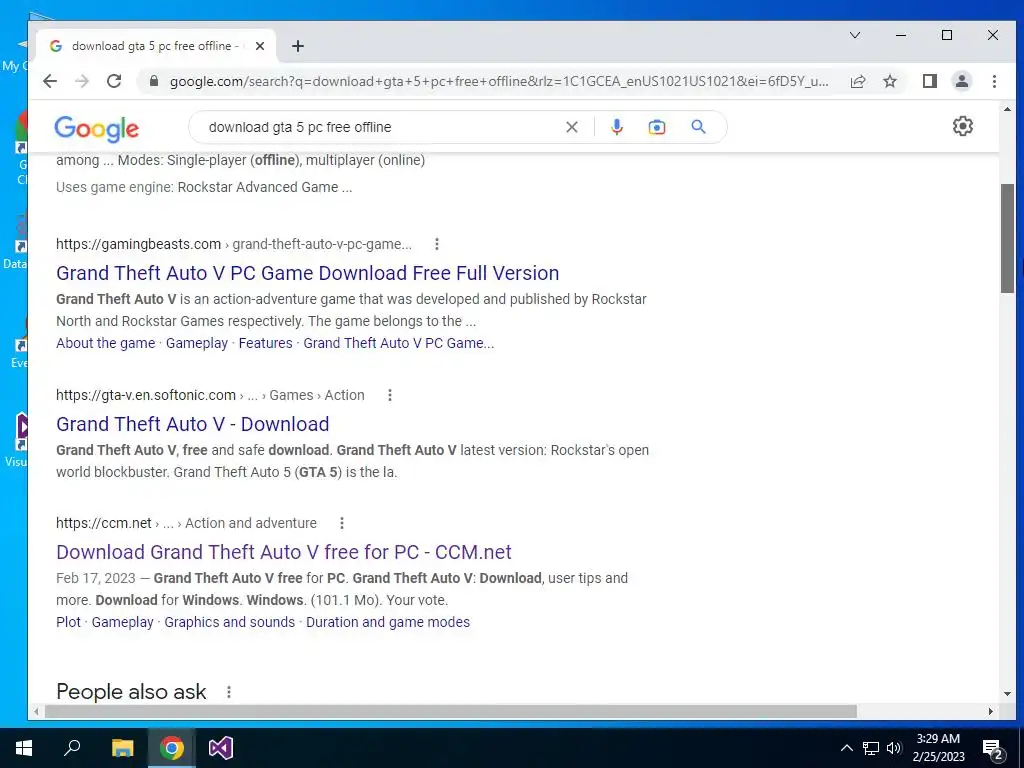The width and height of the screenshot is (1024, 768).
Task: Reload the Google search page
Action: (114, 81)
